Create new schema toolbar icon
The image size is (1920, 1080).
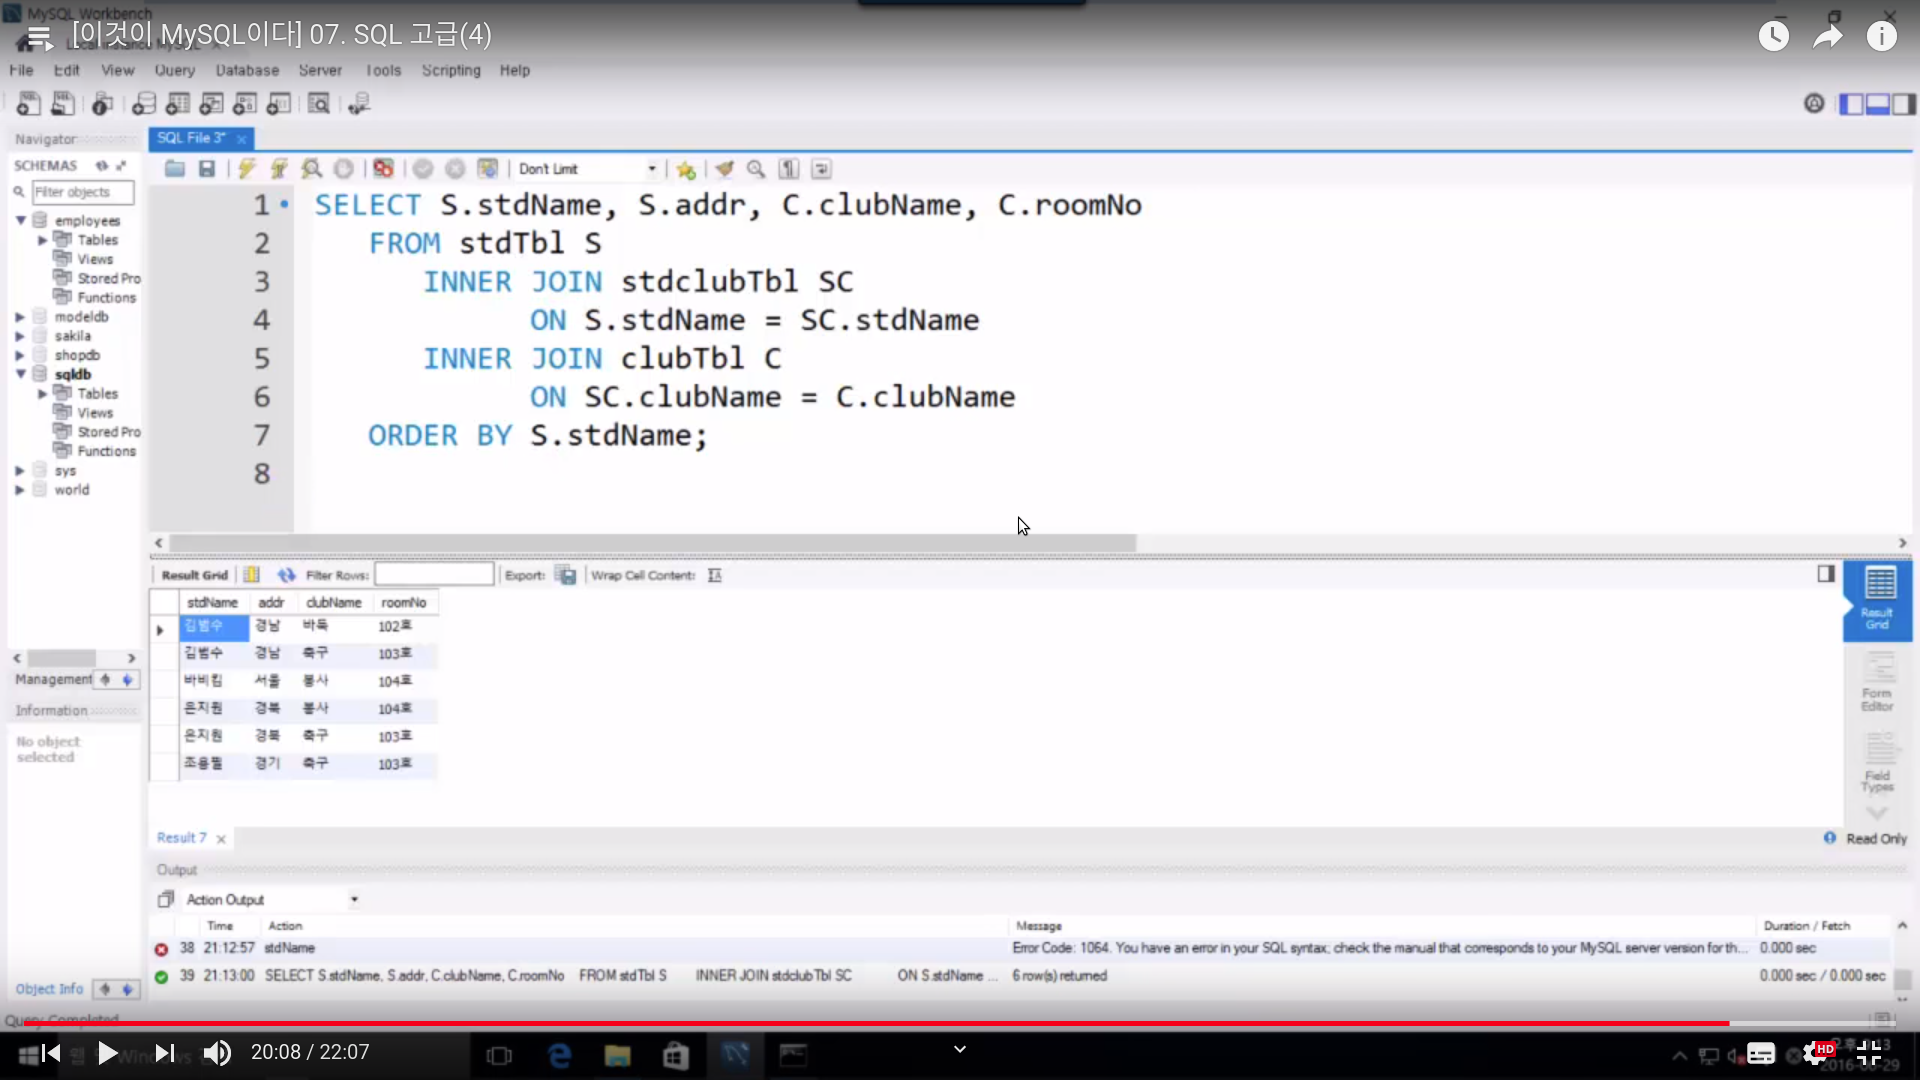click(144, 103)
